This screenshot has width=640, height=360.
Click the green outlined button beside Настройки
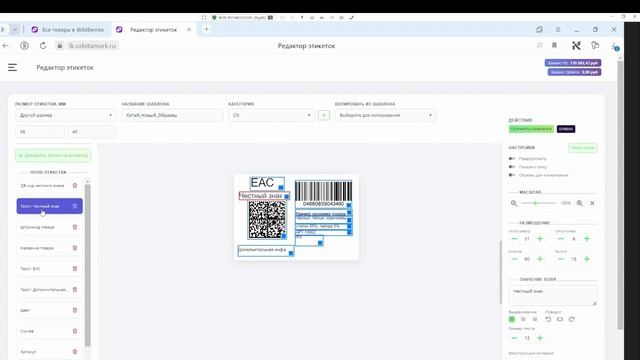pos(583,148)
